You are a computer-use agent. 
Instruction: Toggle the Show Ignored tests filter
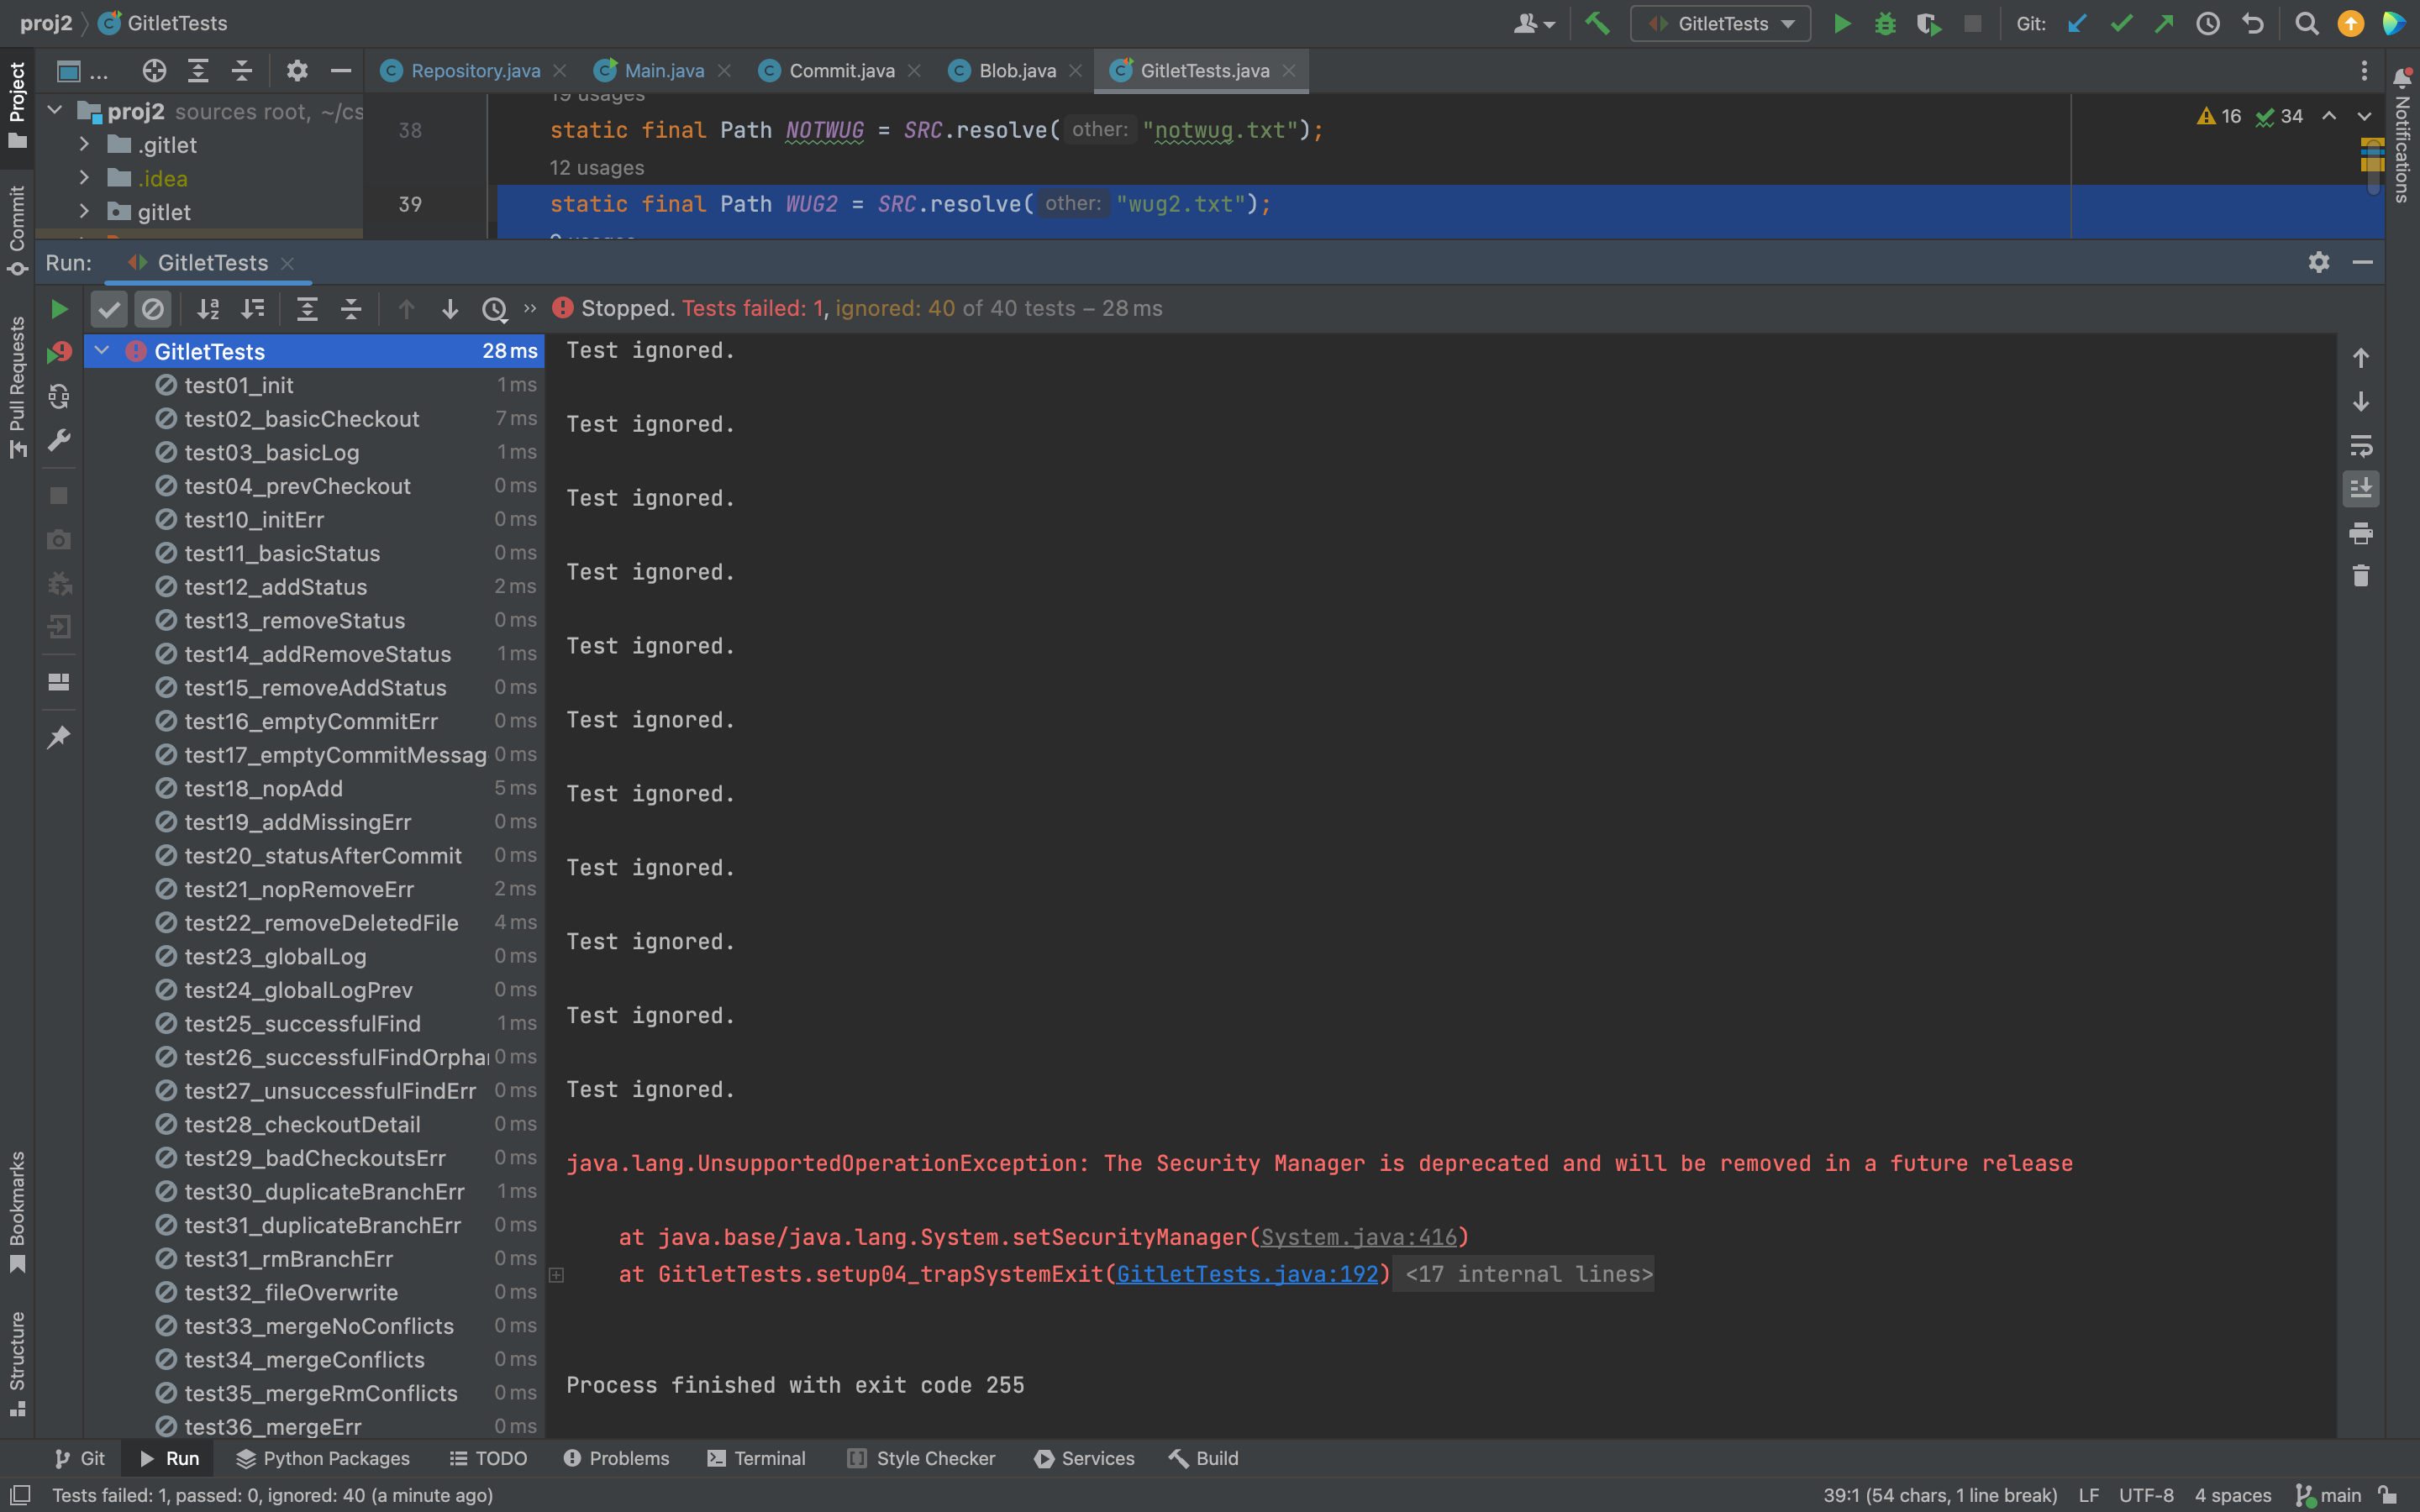tap(153, 309)
